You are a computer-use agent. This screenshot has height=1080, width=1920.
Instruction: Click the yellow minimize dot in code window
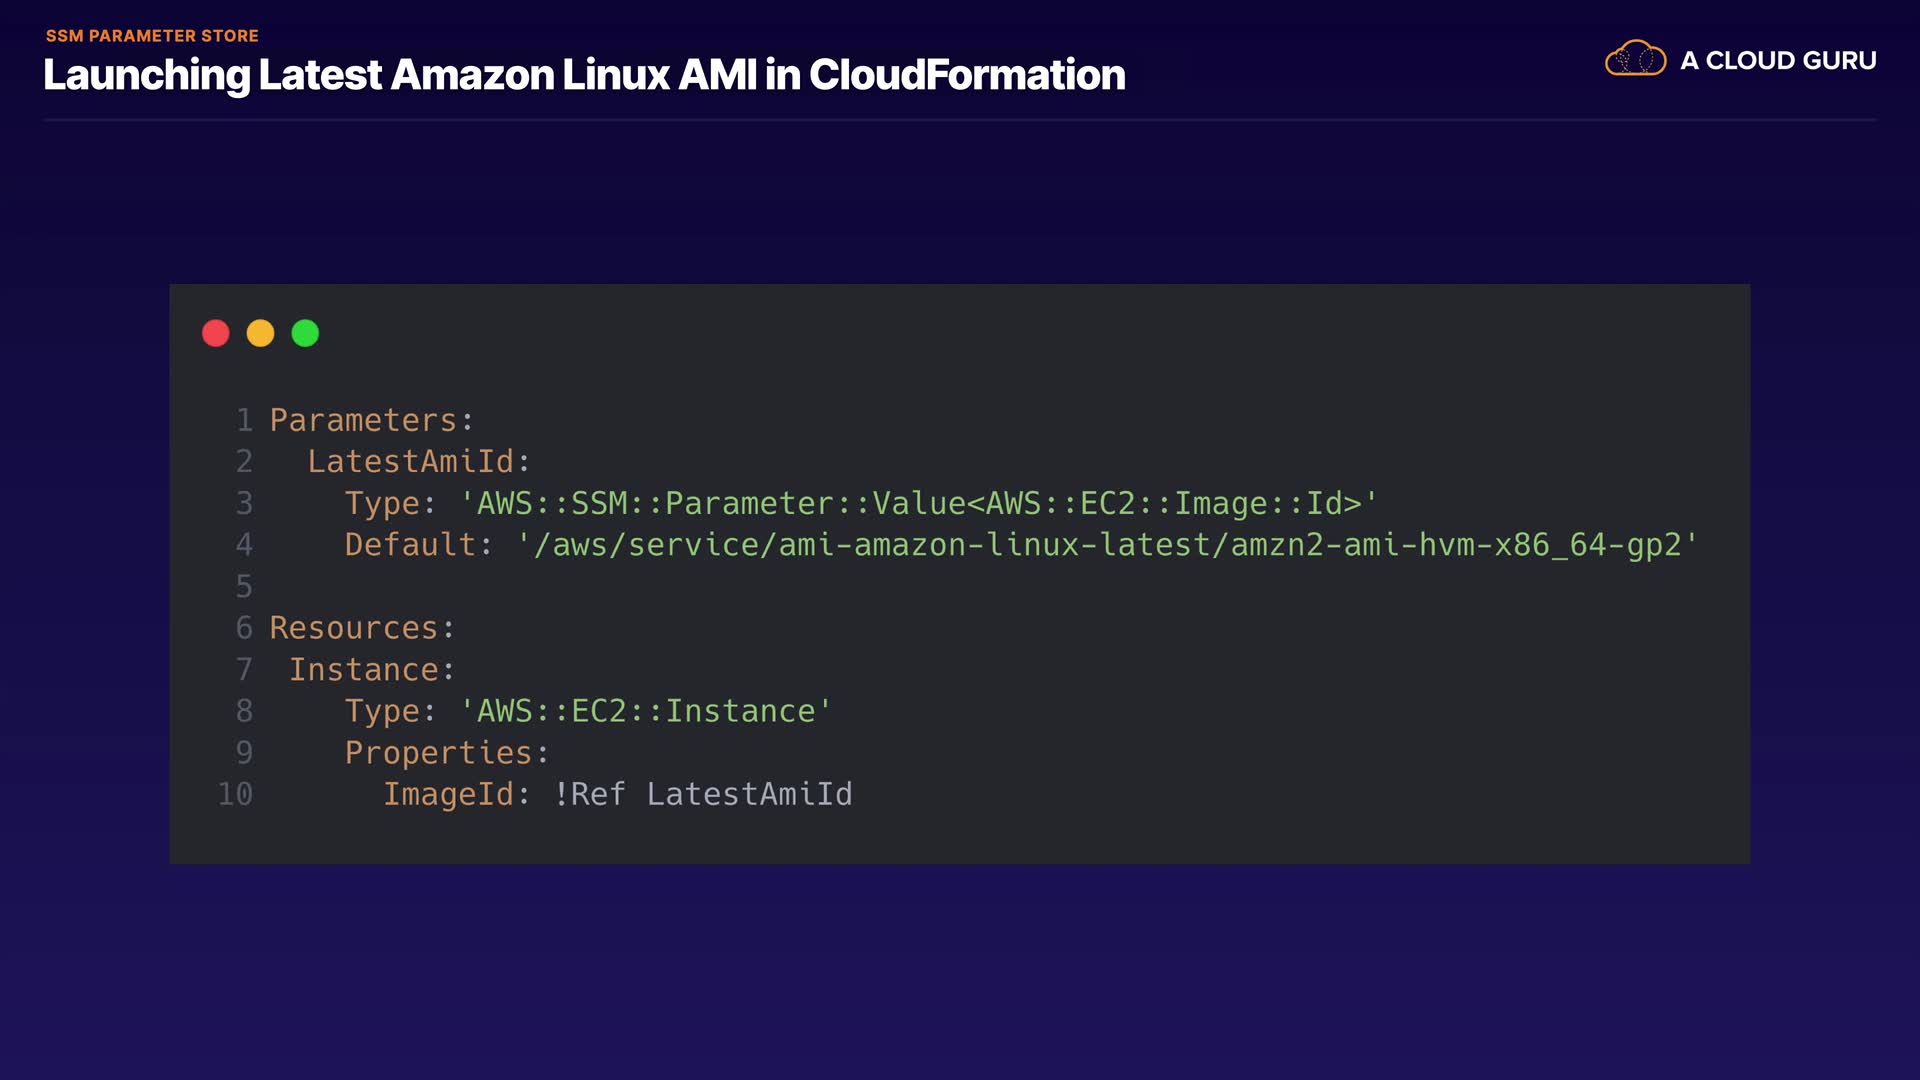click(x=261, y=333)
